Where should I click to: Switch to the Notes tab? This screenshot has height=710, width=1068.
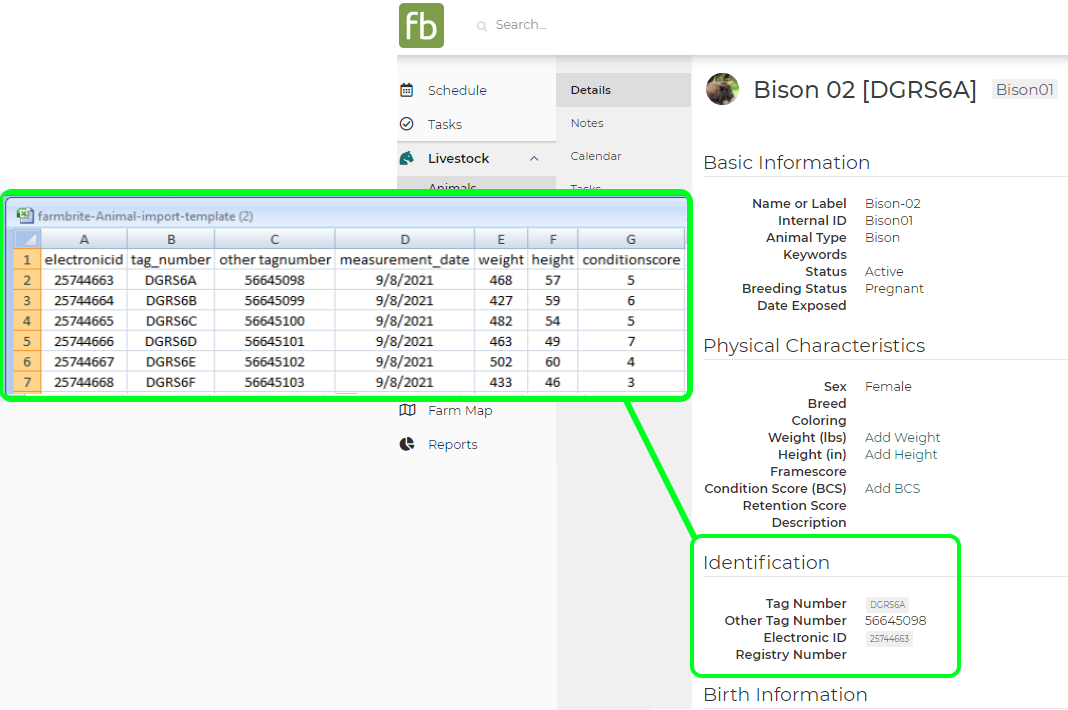[587, 123]
